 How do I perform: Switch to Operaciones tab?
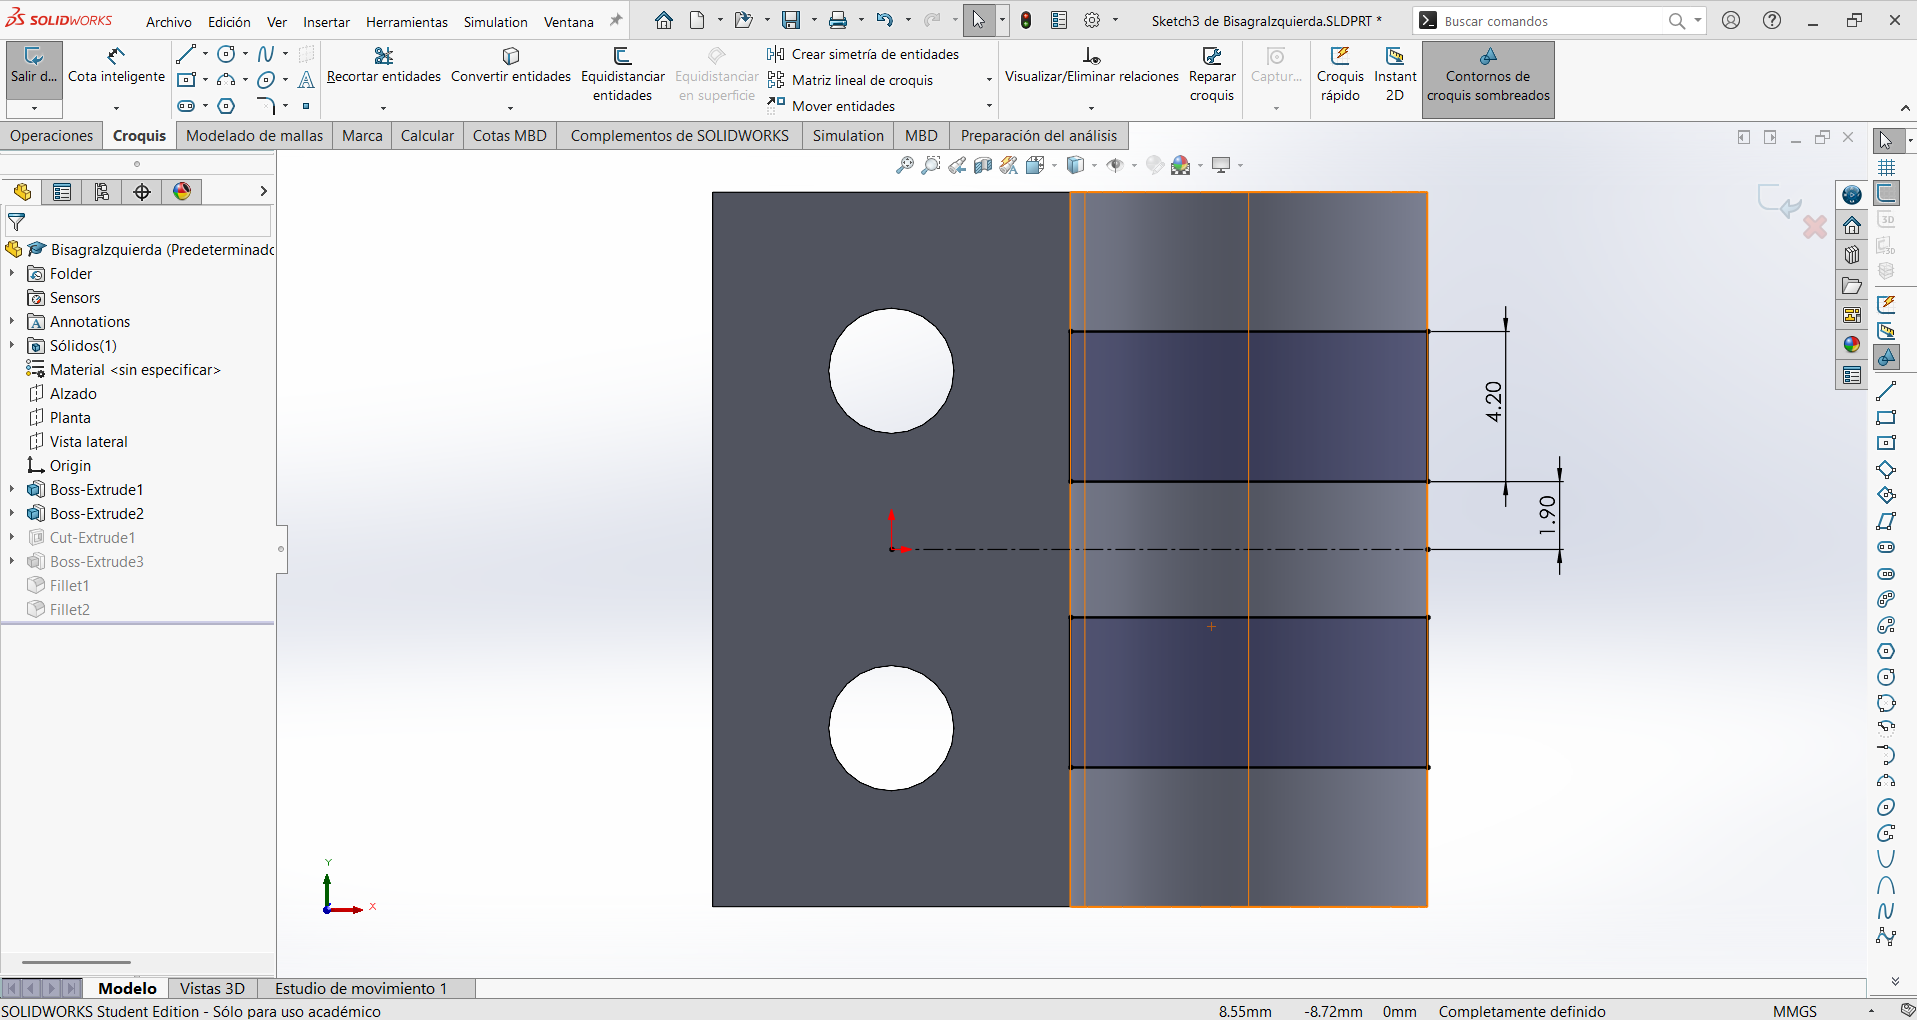coord(52,135)
